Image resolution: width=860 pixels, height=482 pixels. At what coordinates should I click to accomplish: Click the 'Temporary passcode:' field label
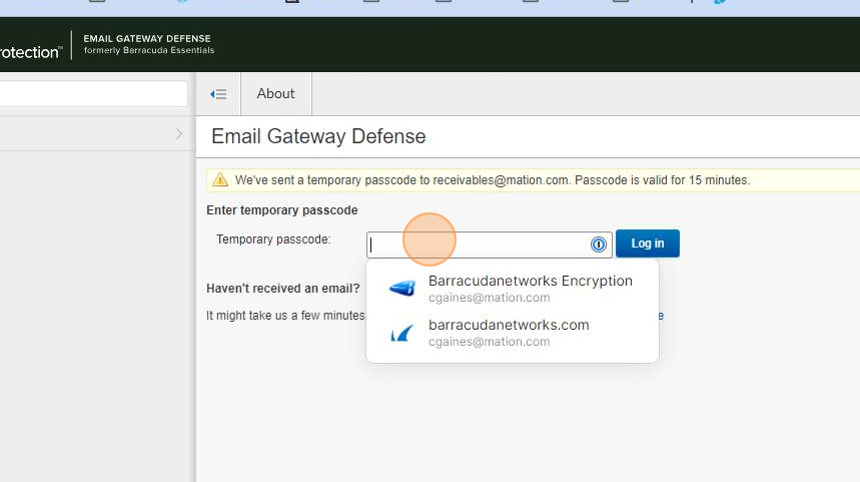pos(273,239)
